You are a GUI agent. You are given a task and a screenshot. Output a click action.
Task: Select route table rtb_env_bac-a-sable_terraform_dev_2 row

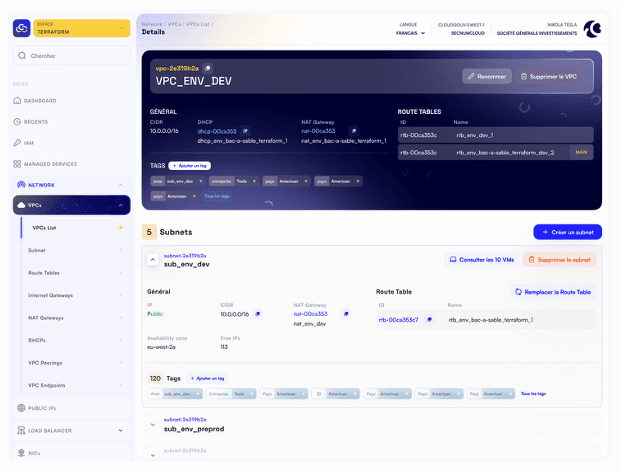pos(495,152)
